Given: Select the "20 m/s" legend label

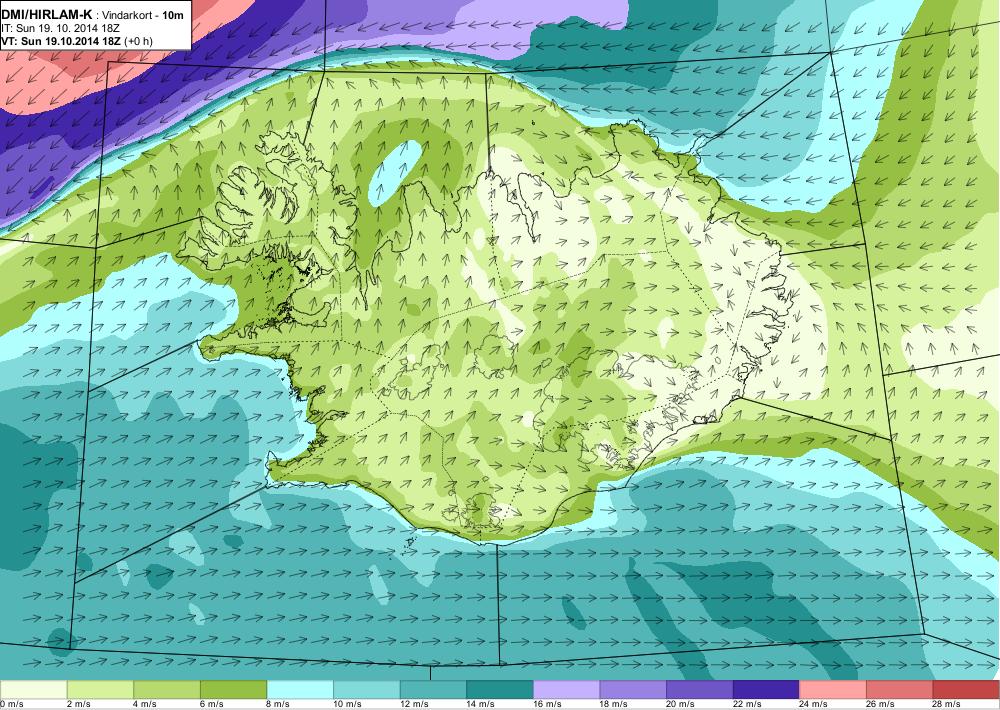Looking at the screenshot, I should (x=681, y=704).
